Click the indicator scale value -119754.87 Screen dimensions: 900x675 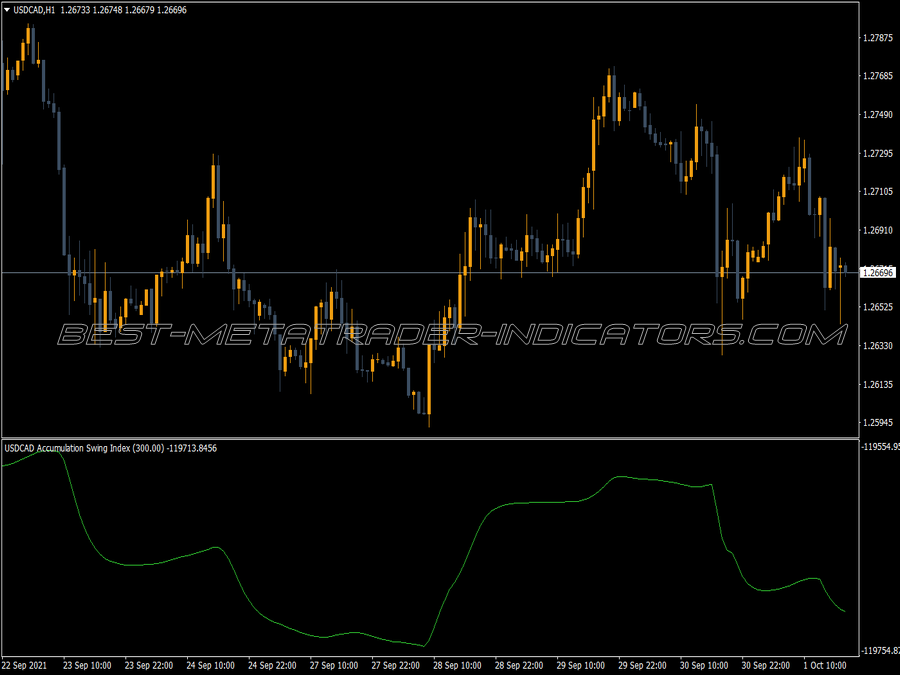pos(880,651)
